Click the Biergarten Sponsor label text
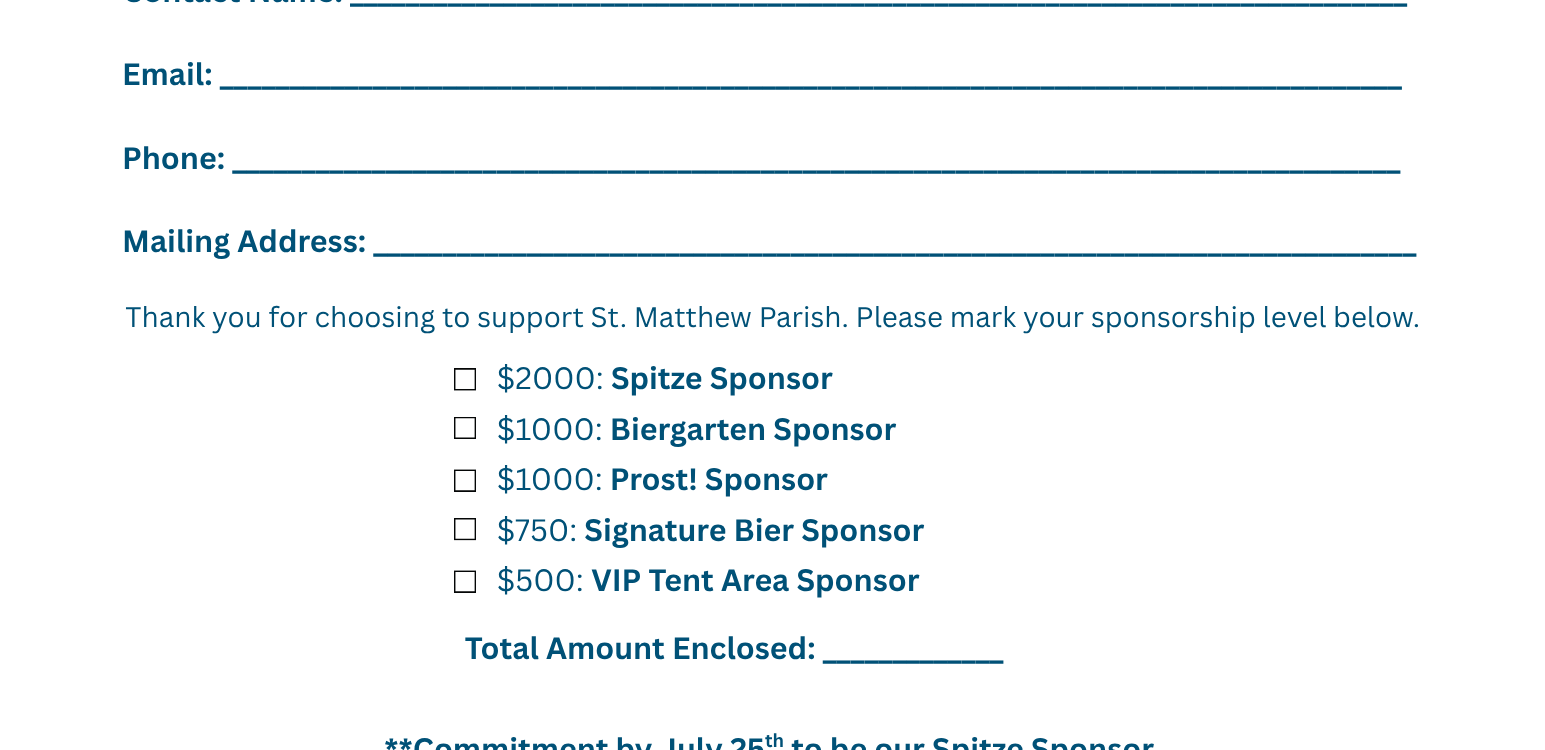 (753, 430)
